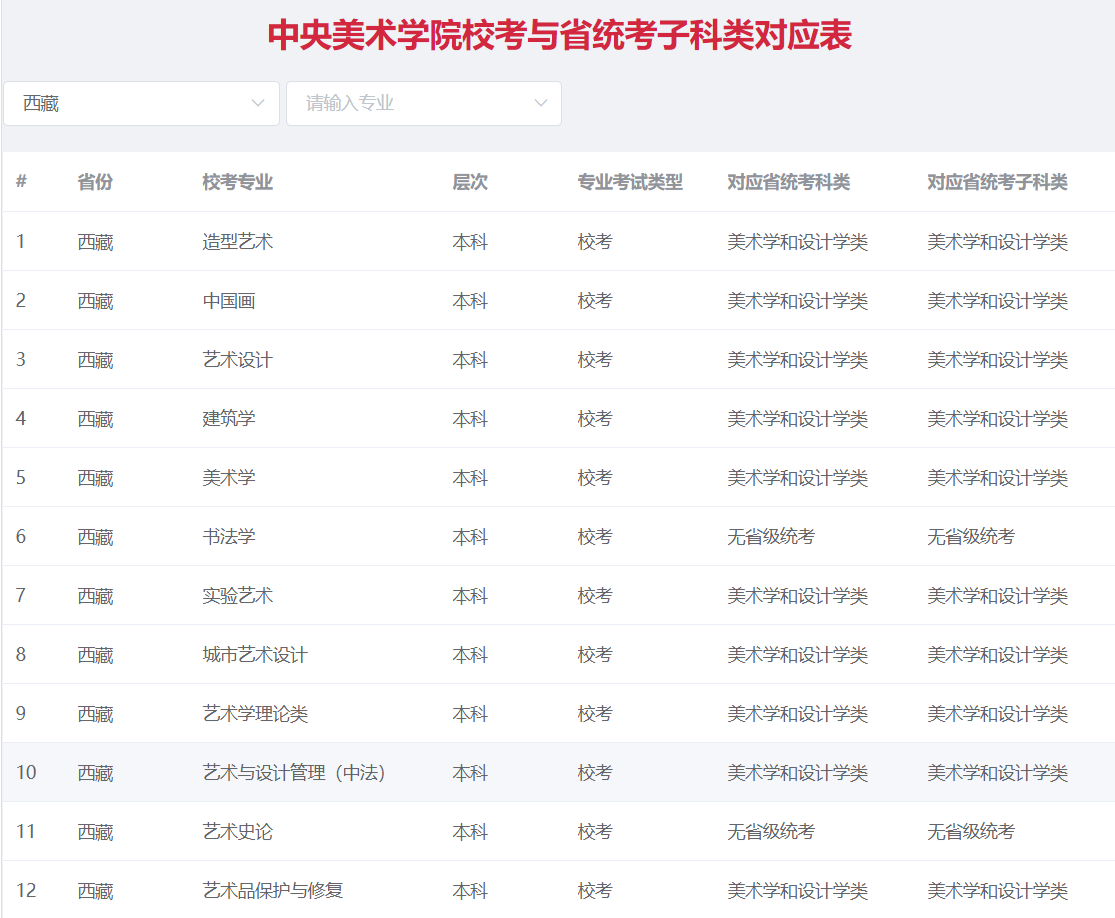This screenshot has height=918, width=1115.
Task: Select the 造型艺术 major cell
Action: 238,242
